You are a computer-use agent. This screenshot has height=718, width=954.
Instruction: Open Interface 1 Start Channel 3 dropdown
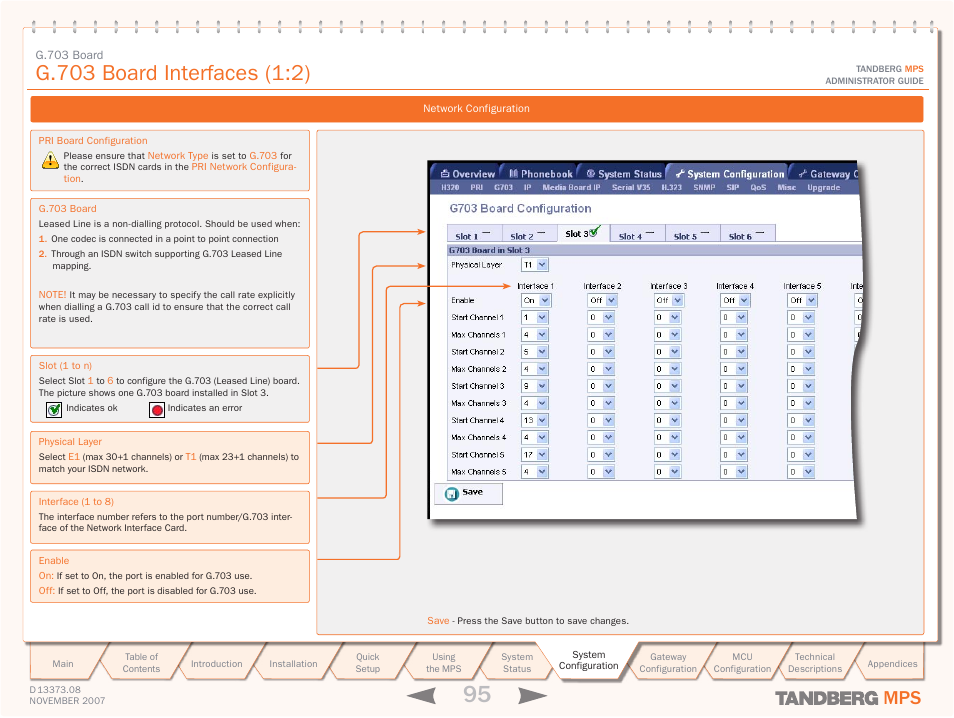[535, 386]
